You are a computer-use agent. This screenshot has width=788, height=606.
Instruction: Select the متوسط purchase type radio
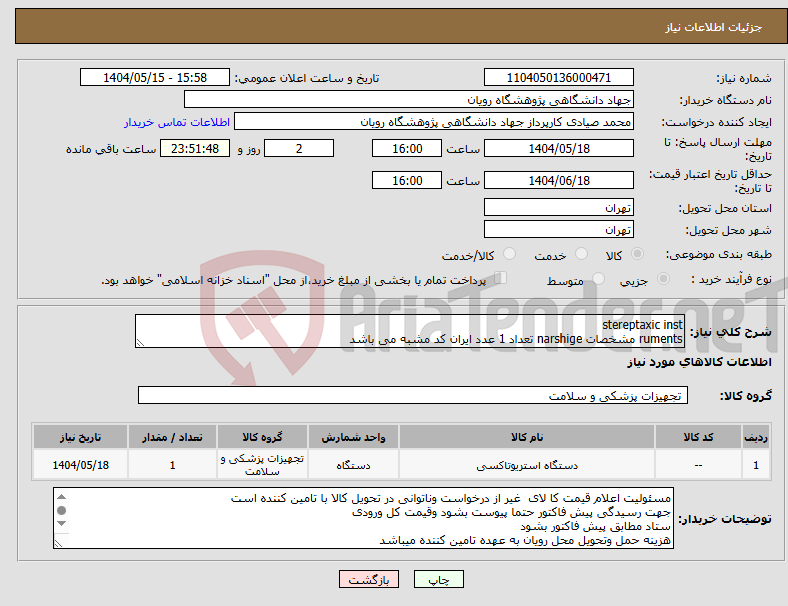(598, 278)
